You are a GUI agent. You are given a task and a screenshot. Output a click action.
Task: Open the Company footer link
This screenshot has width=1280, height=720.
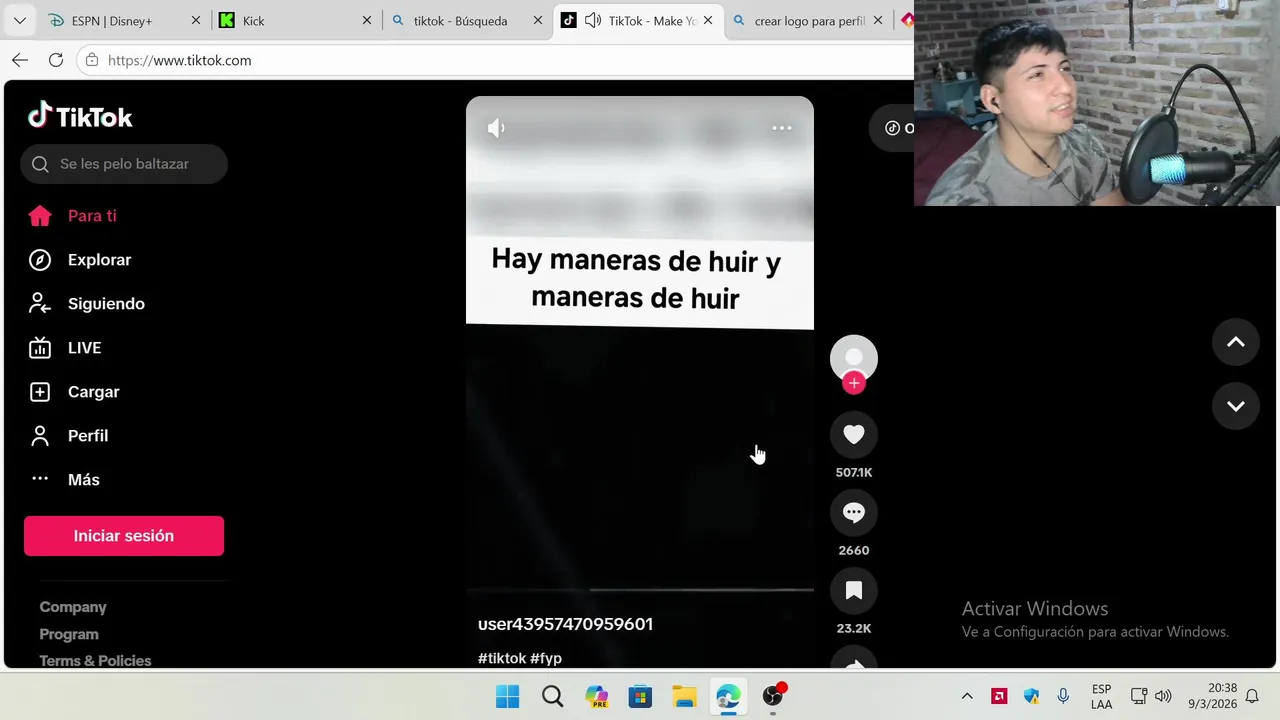73,607
